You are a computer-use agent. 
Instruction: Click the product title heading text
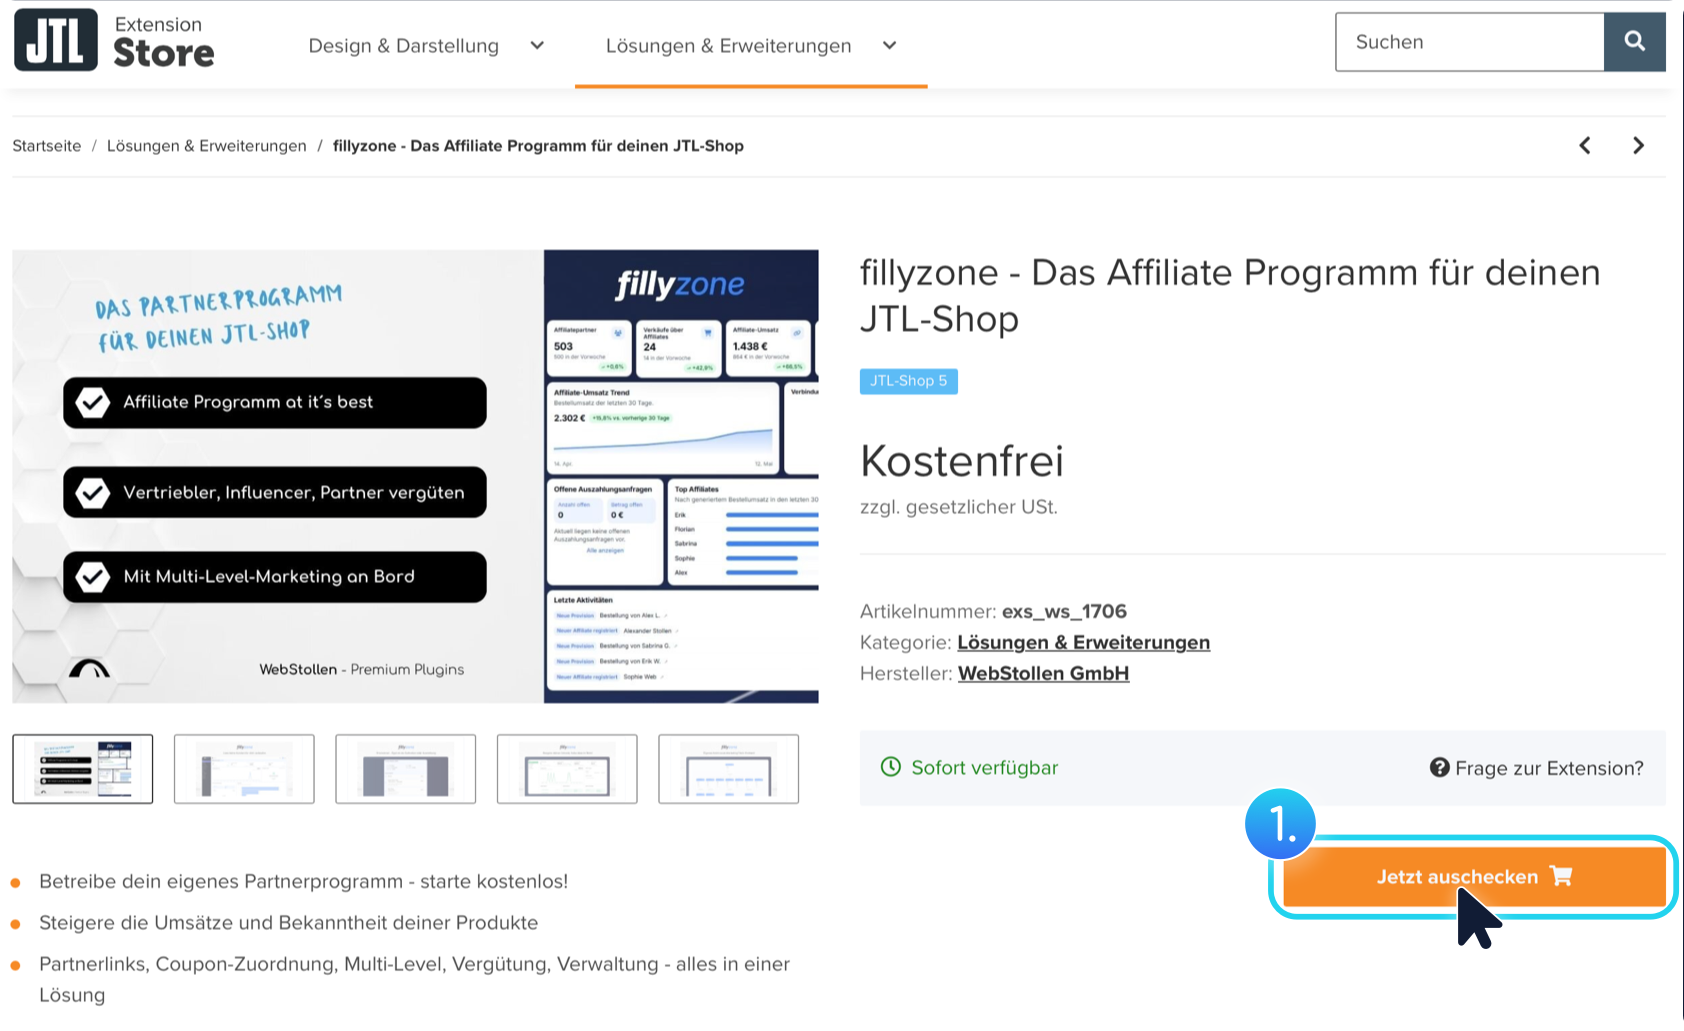pyautogui.click(x=1230, y=296)
